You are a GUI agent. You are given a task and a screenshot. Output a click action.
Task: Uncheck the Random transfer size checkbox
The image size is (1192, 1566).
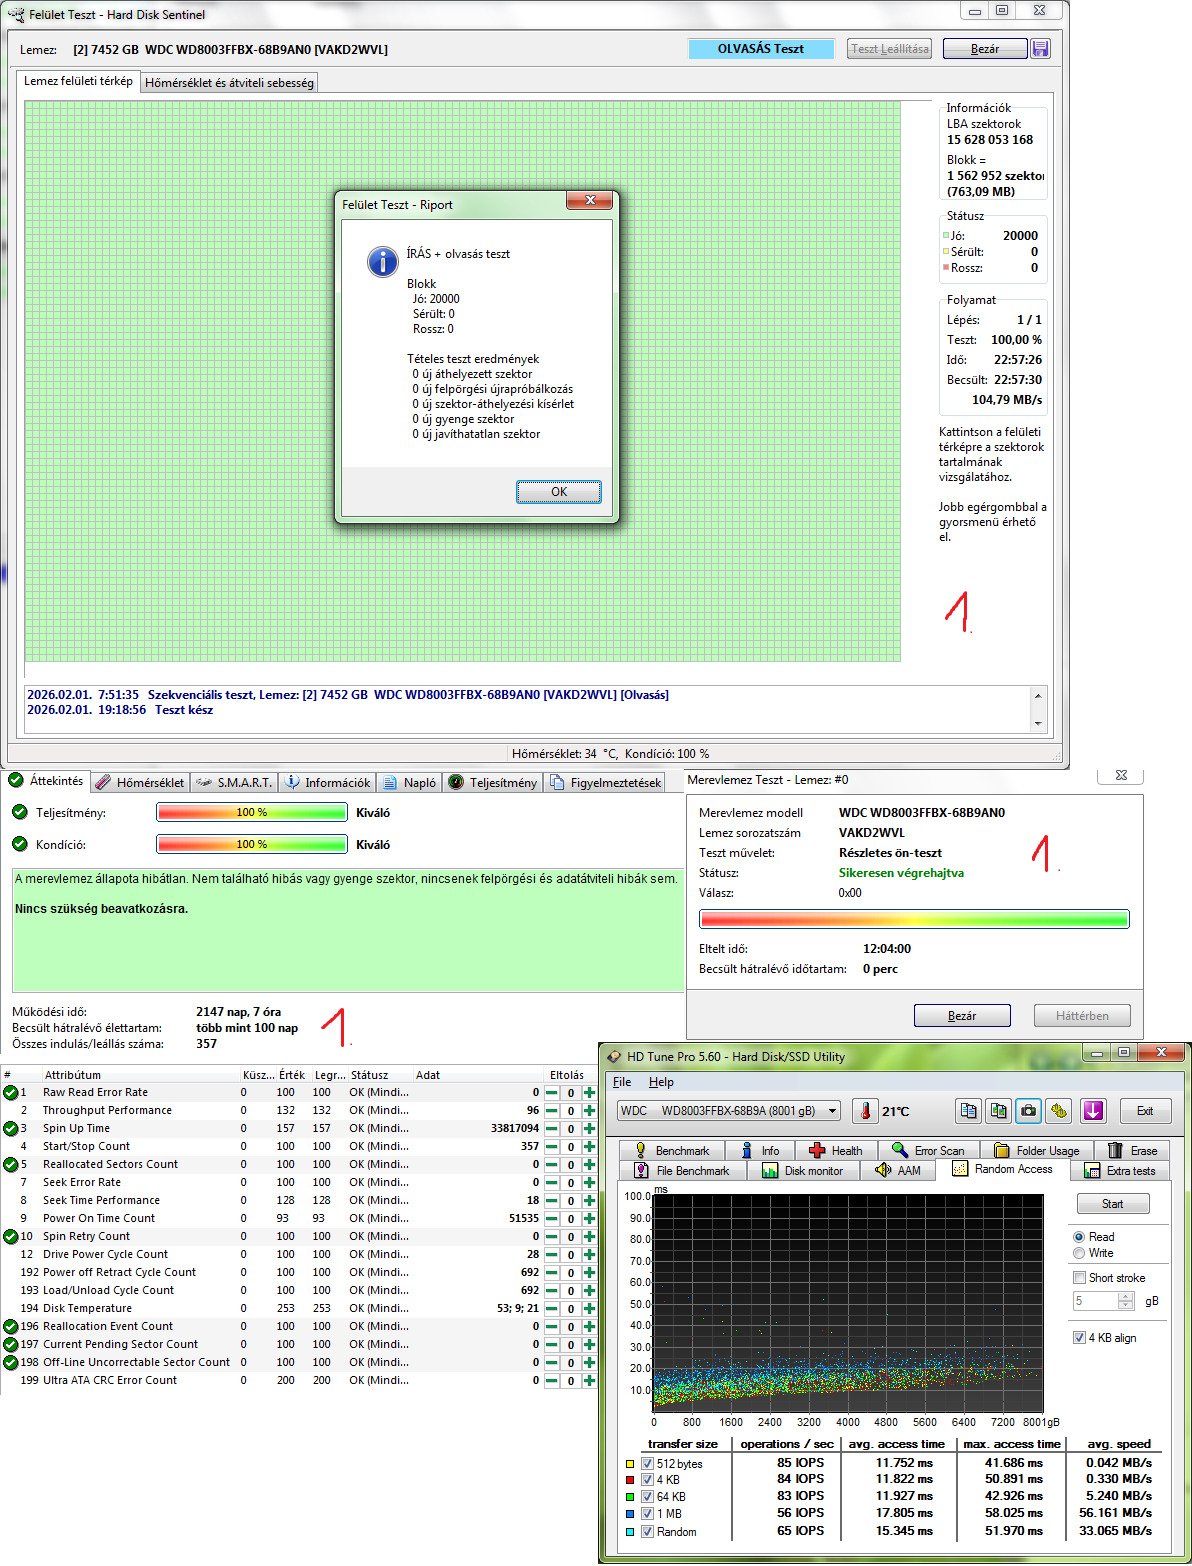pyautogui.click(x=647, y=1532)
